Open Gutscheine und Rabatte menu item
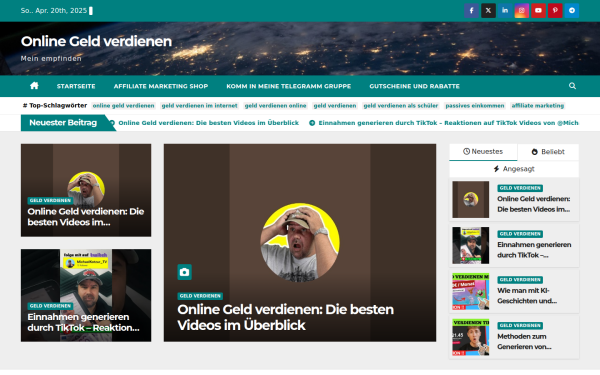This screenshot has height=375, width=600. click(x=414, y=86)
